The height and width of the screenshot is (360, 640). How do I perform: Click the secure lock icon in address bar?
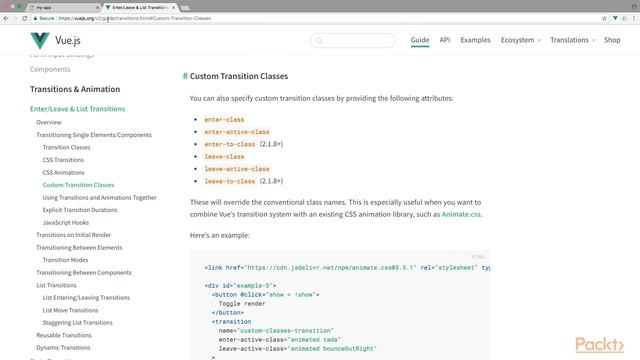(x=36, y=18)
